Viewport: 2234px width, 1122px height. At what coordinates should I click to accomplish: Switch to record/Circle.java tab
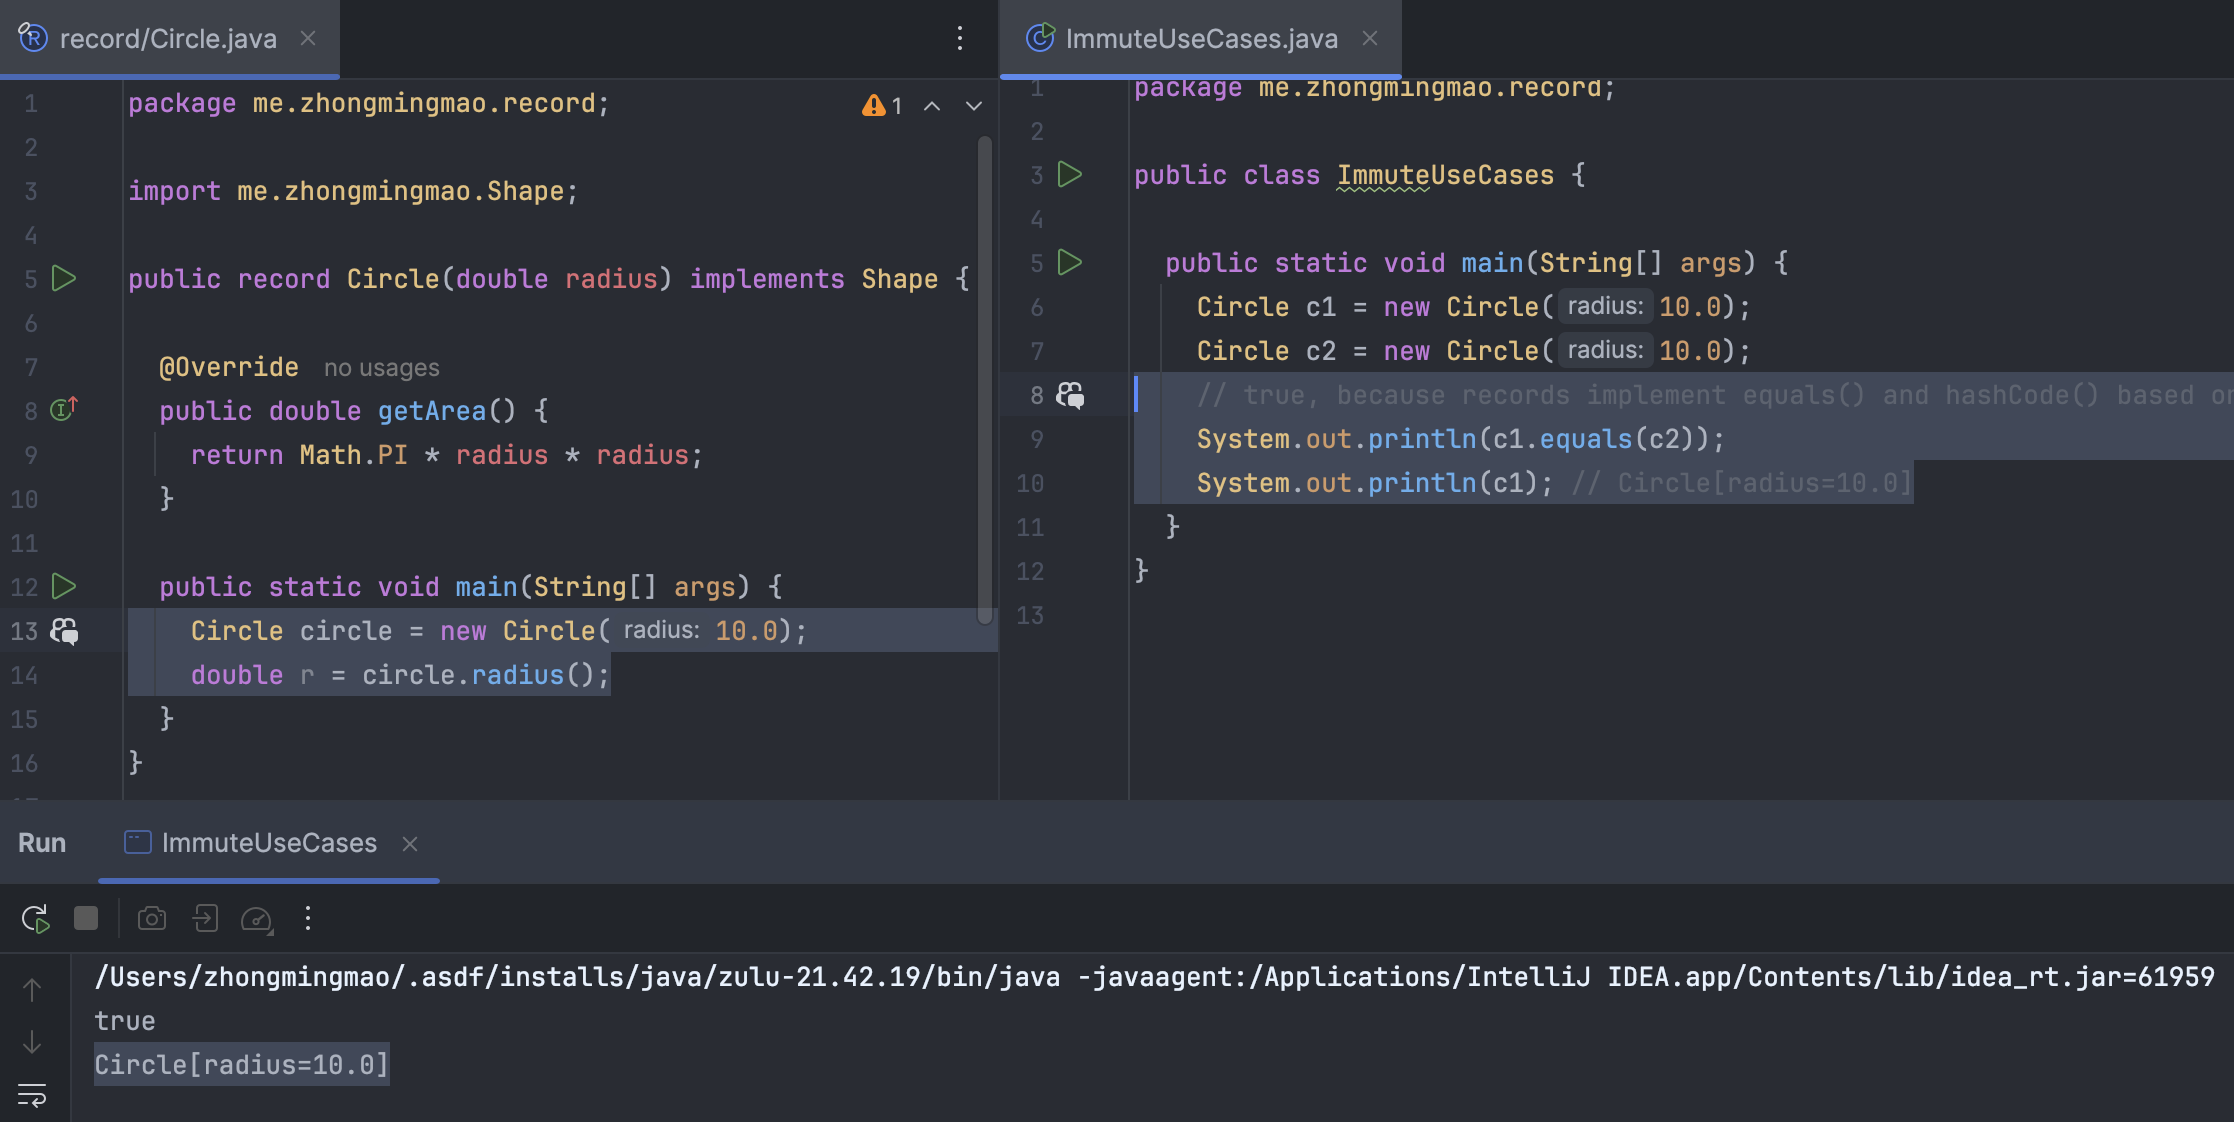point(167,39)
